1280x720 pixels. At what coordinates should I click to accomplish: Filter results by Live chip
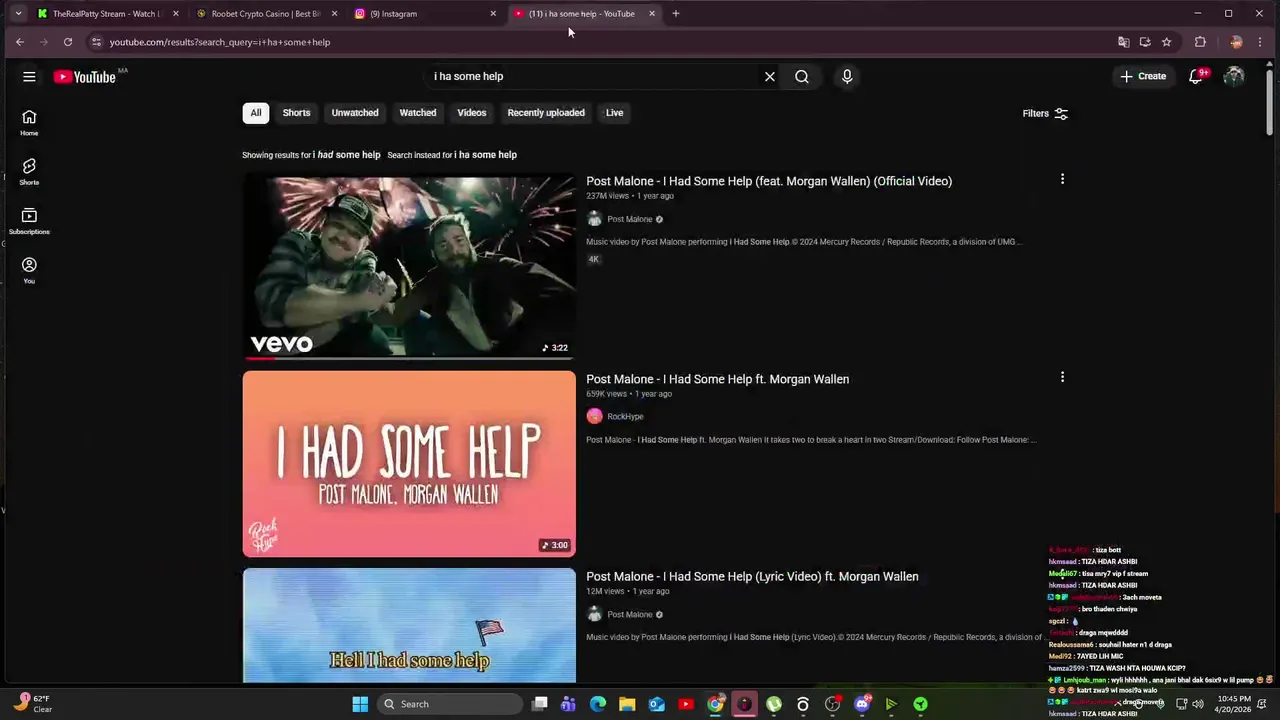[614, 113]
